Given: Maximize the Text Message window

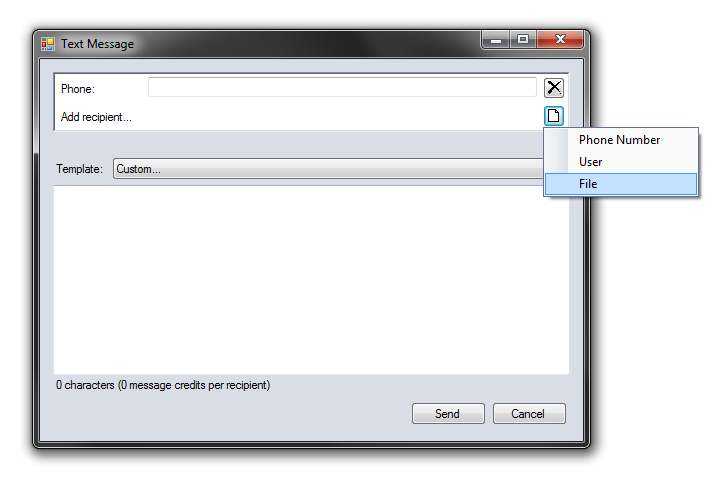Looking at the screenshot, I should (523, 40).
